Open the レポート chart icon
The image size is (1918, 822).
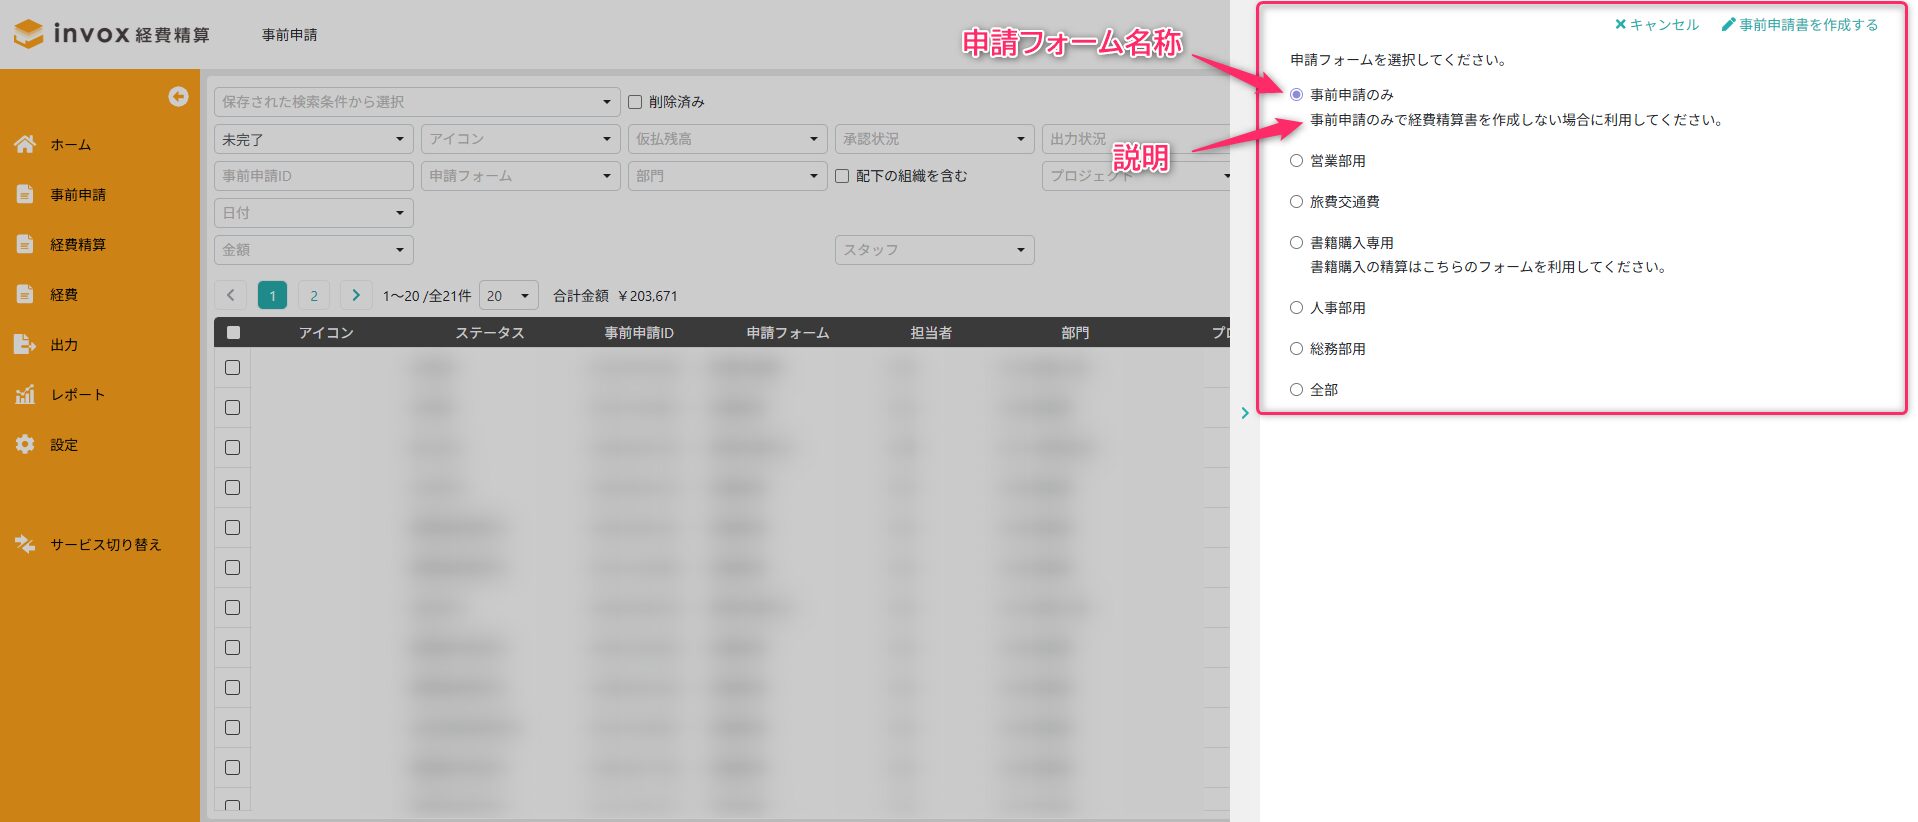click(25, 394)
